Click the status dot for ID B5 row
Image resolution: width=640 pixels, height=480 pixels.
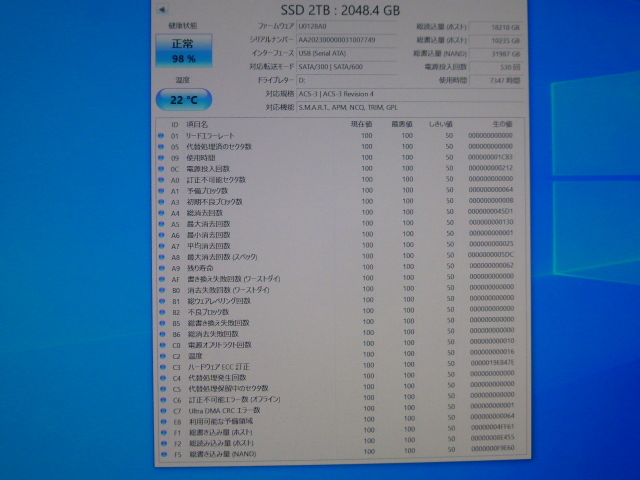(x=162, y=323)
